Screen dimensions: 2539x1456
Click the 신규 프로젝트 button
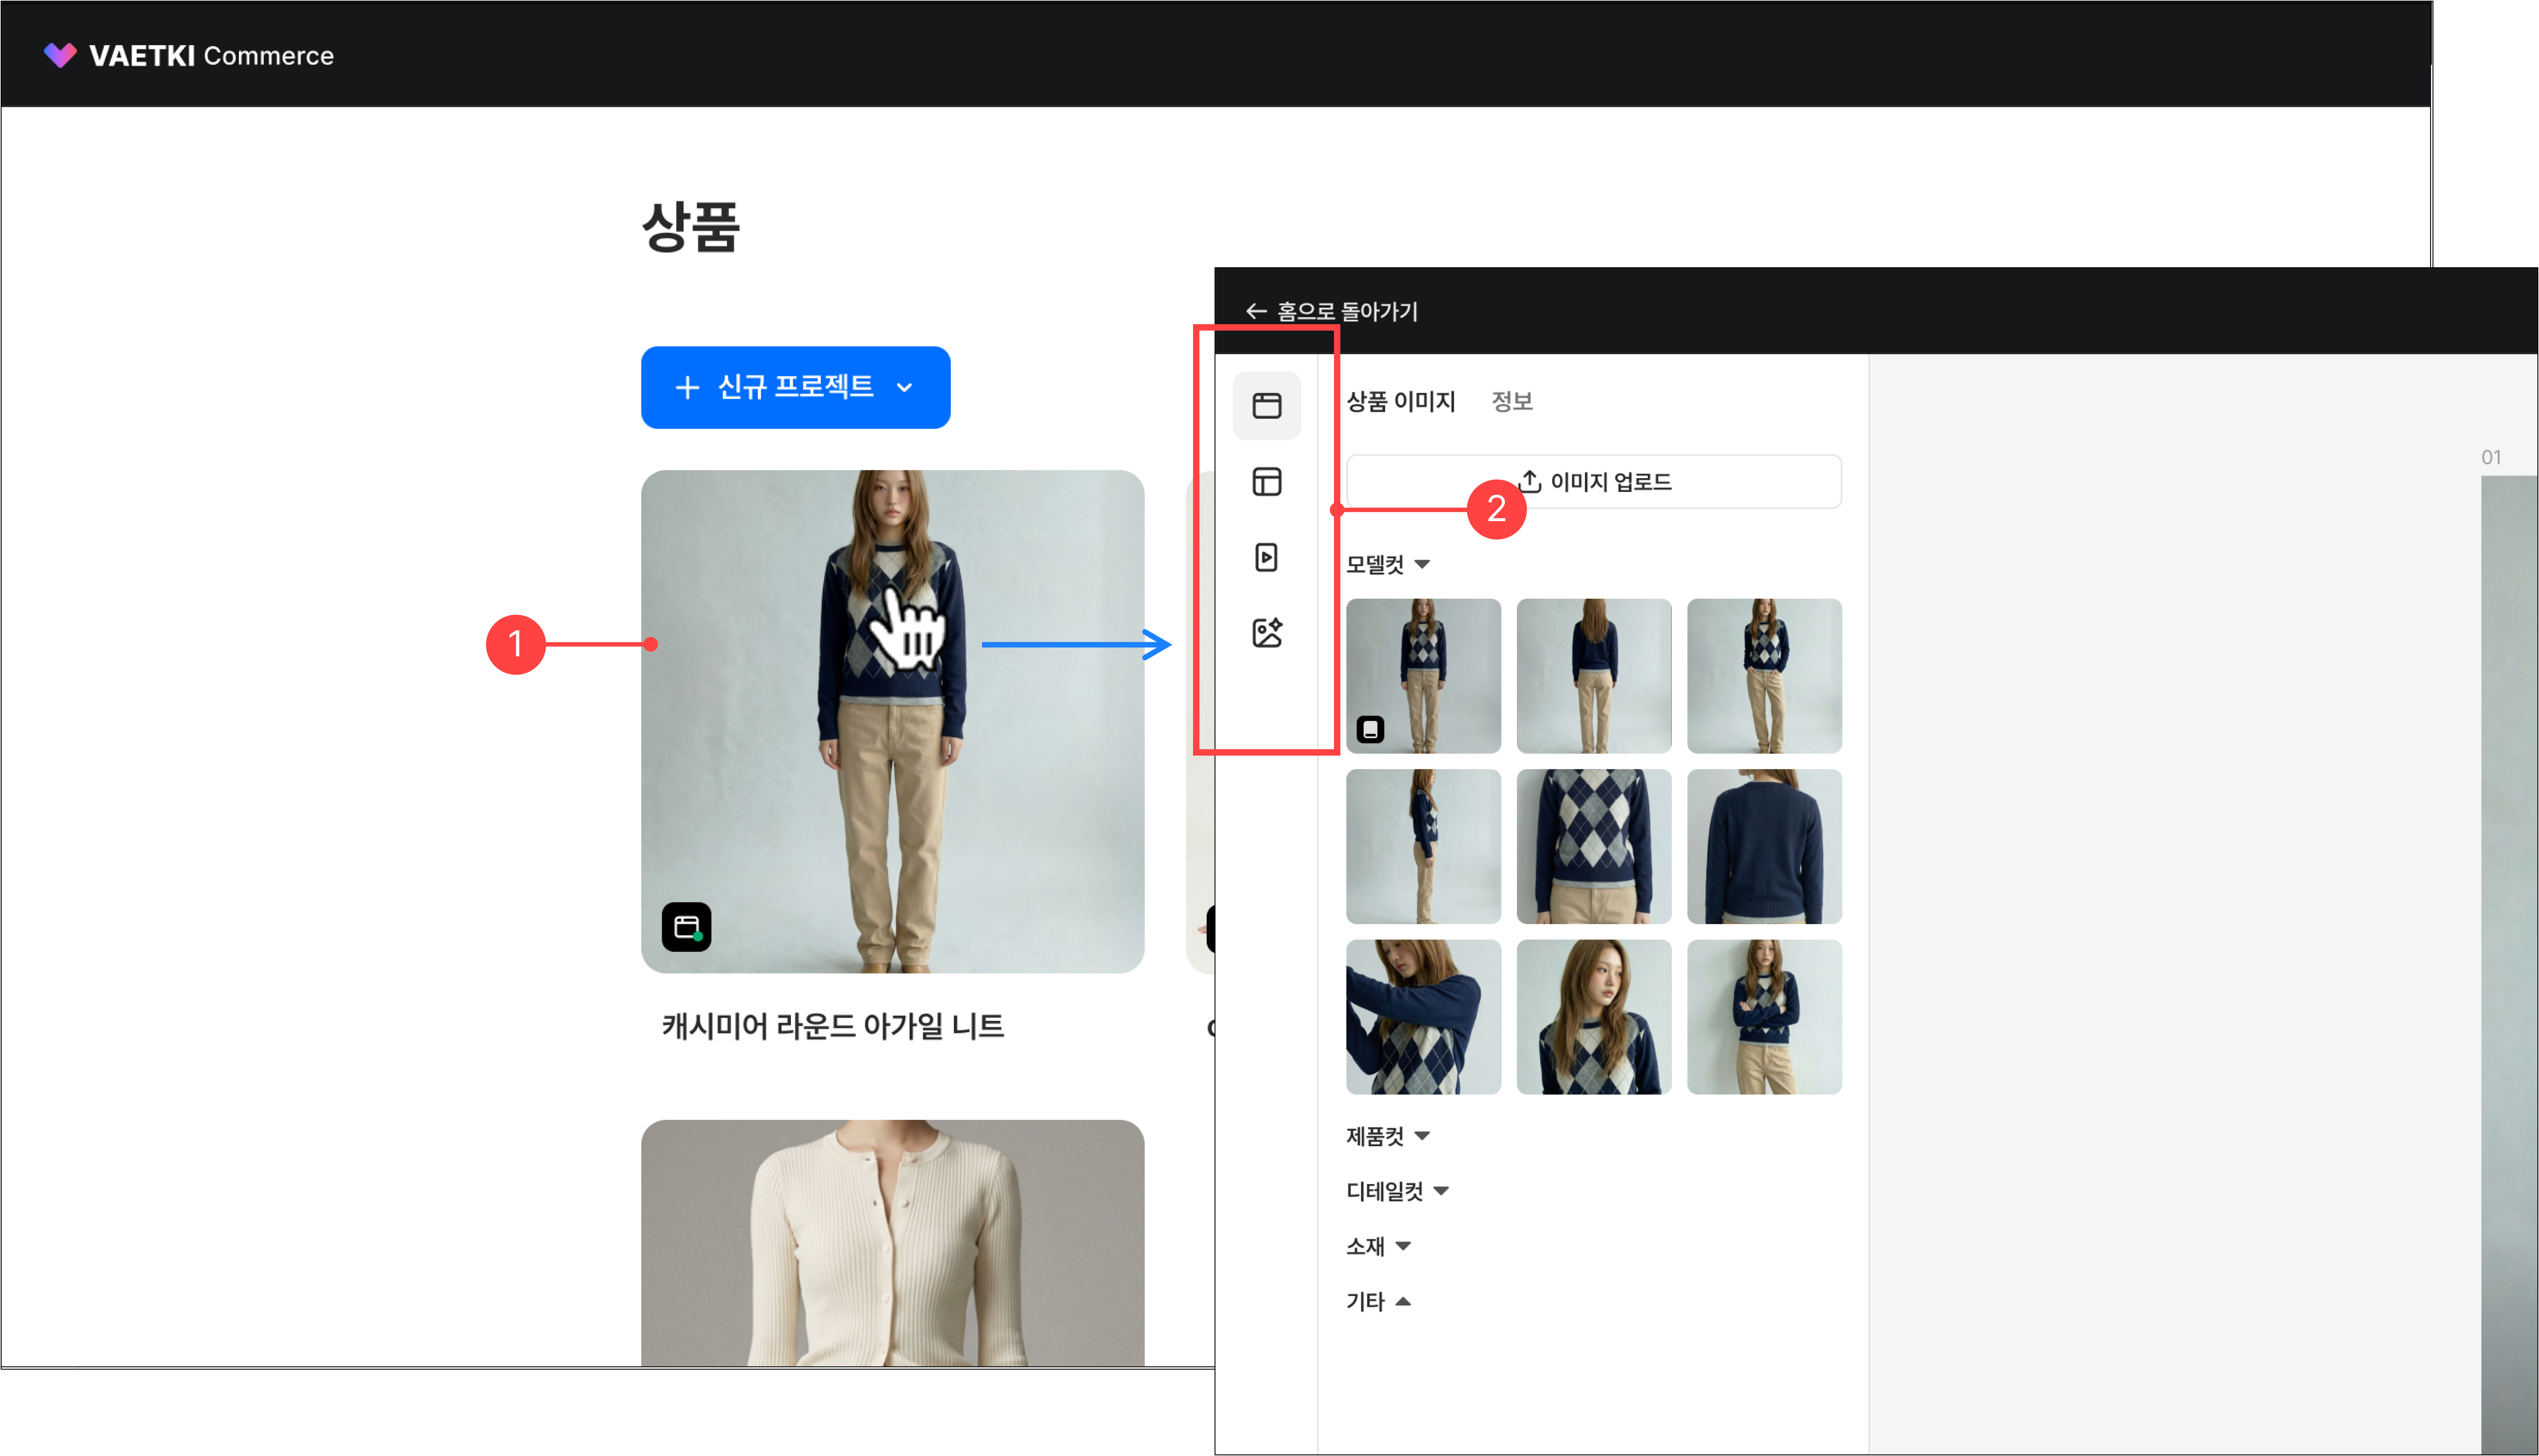pos(795,387)
